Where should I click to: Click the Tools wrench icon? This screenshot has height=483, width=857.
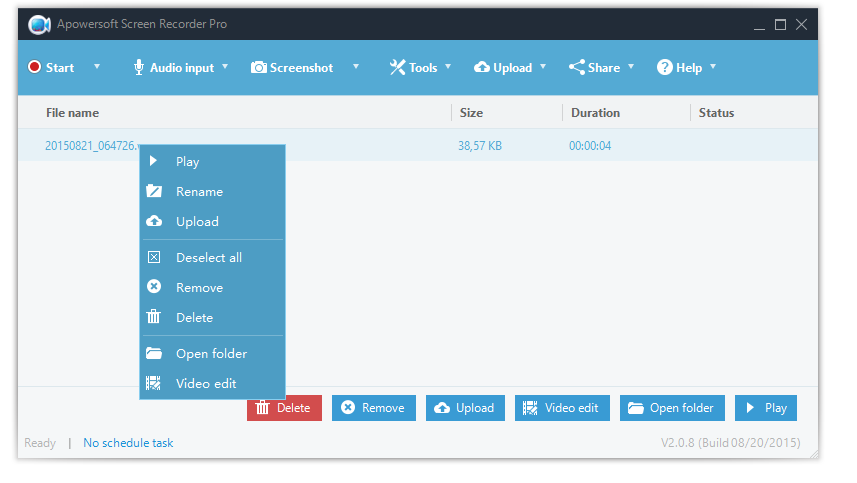pyautogui.click(x=397, y=67)
